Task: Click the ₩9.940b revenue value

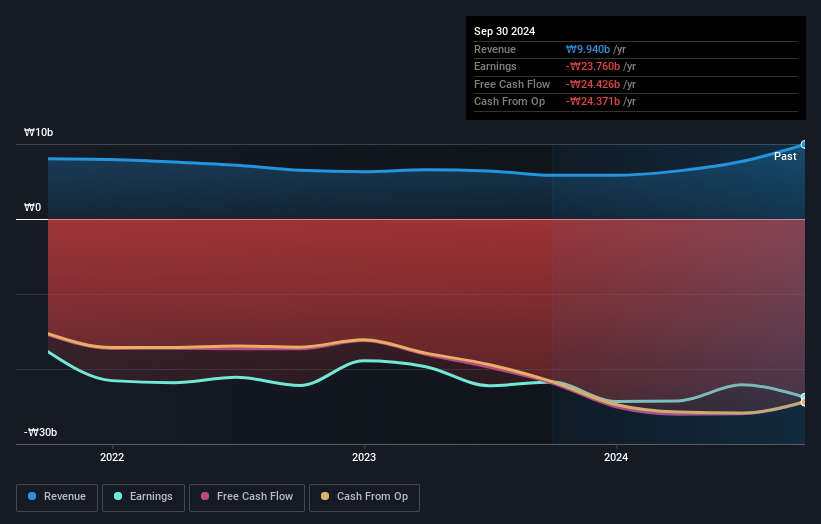Action: [588, 49]
